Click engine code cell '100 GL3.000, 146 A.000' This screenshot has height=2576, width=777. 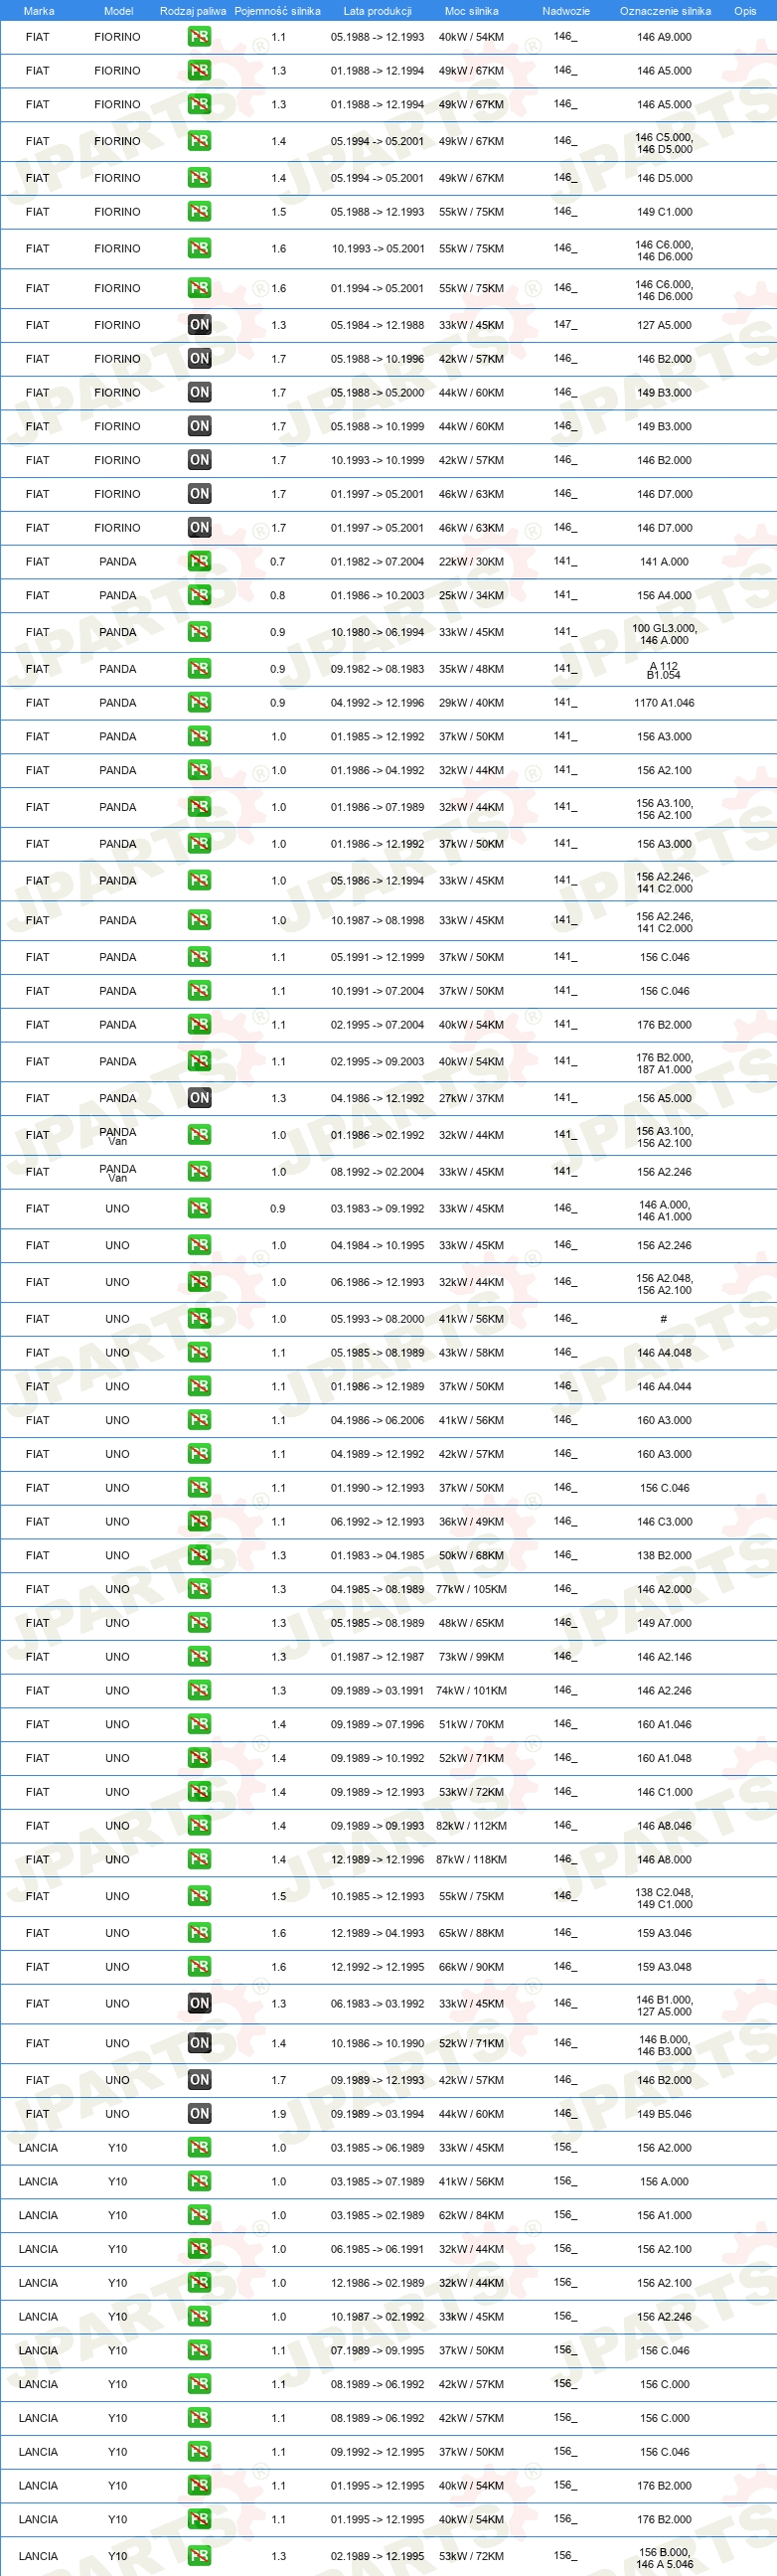tap(664, 634)
